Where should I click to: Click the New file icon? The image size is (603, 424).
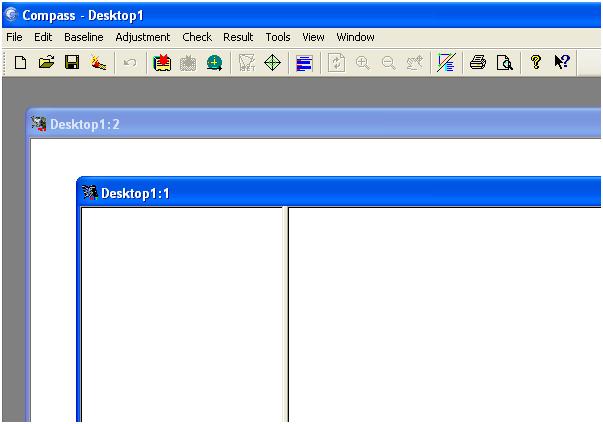point(20,63)
